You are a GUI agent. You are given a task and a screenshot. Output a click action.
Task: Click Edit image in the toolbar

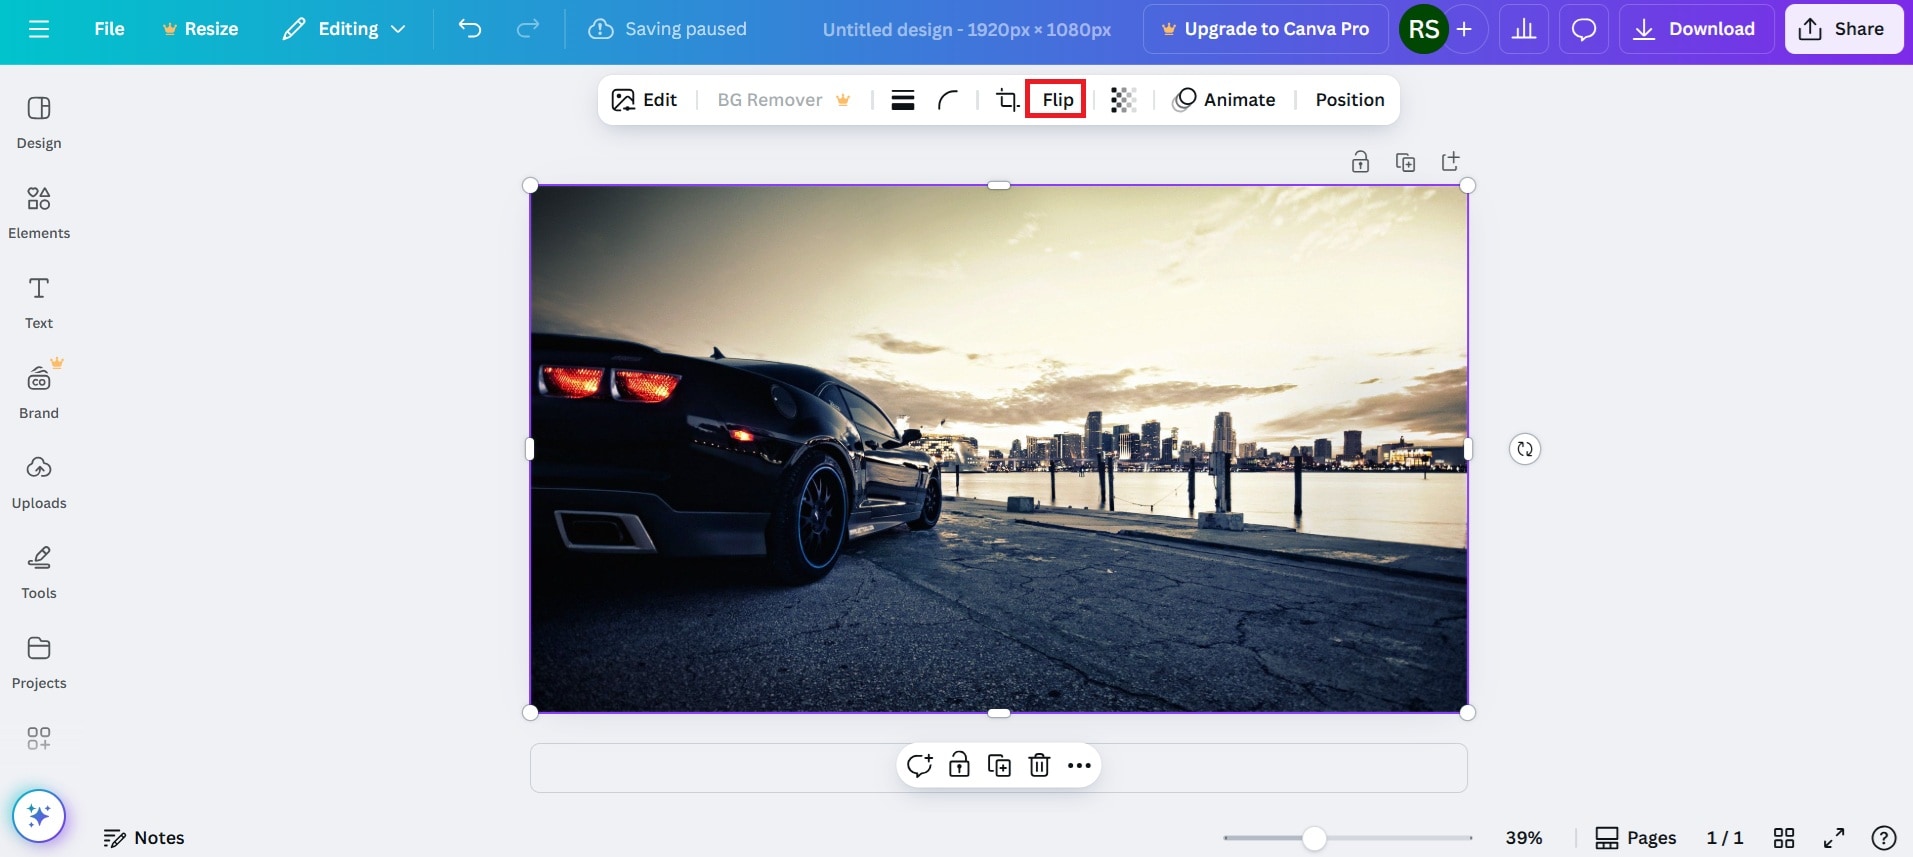click(x=645, y=100)
